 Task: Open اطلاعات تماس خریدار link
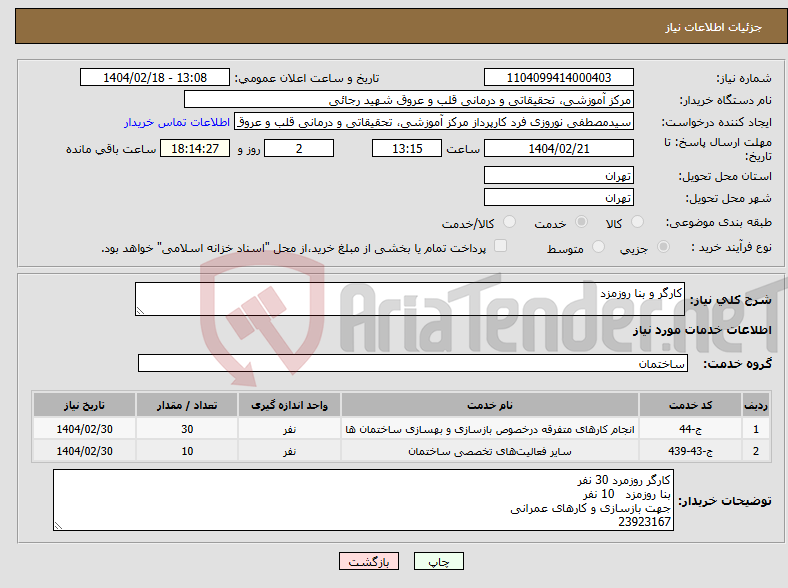click(x=177, y=122)
